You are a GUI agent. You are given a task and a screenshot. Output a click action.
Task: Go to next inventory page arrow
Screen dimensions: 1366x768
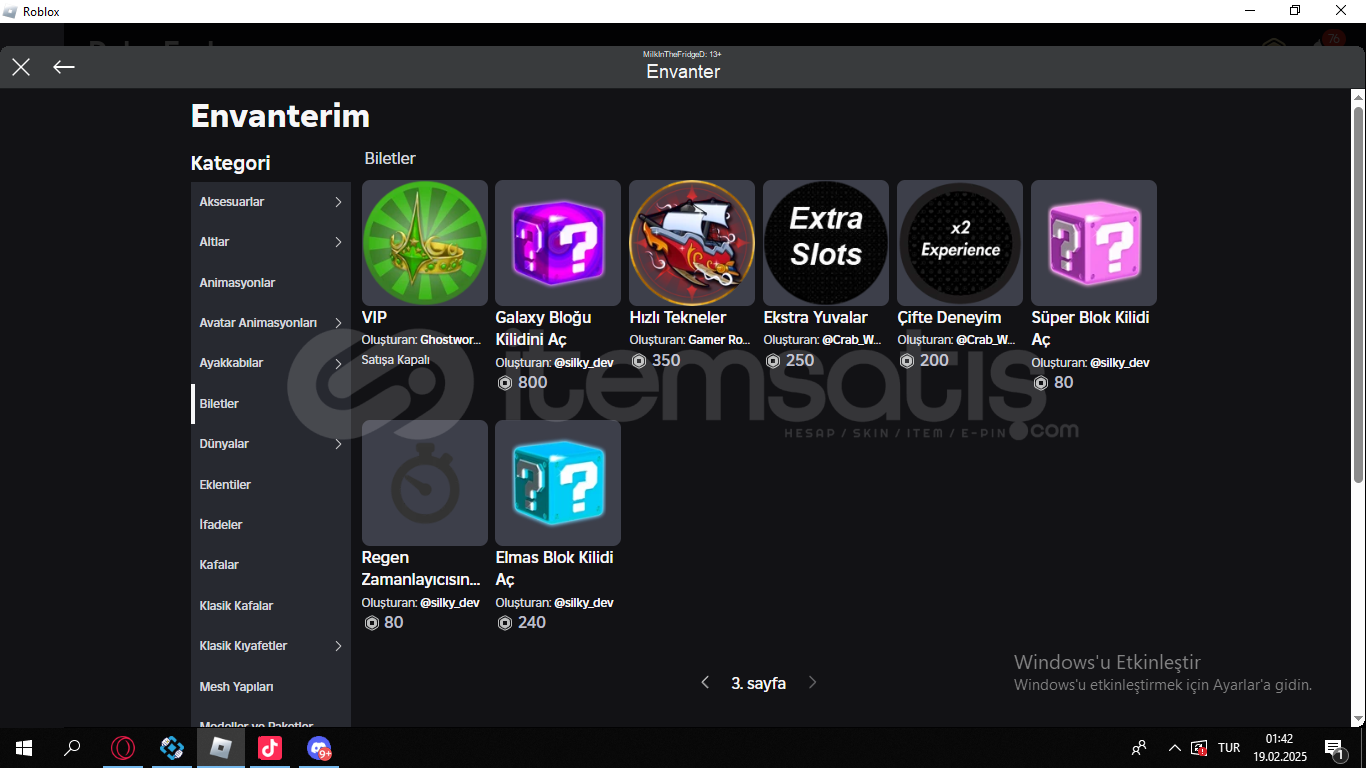(x=812, y=682)
